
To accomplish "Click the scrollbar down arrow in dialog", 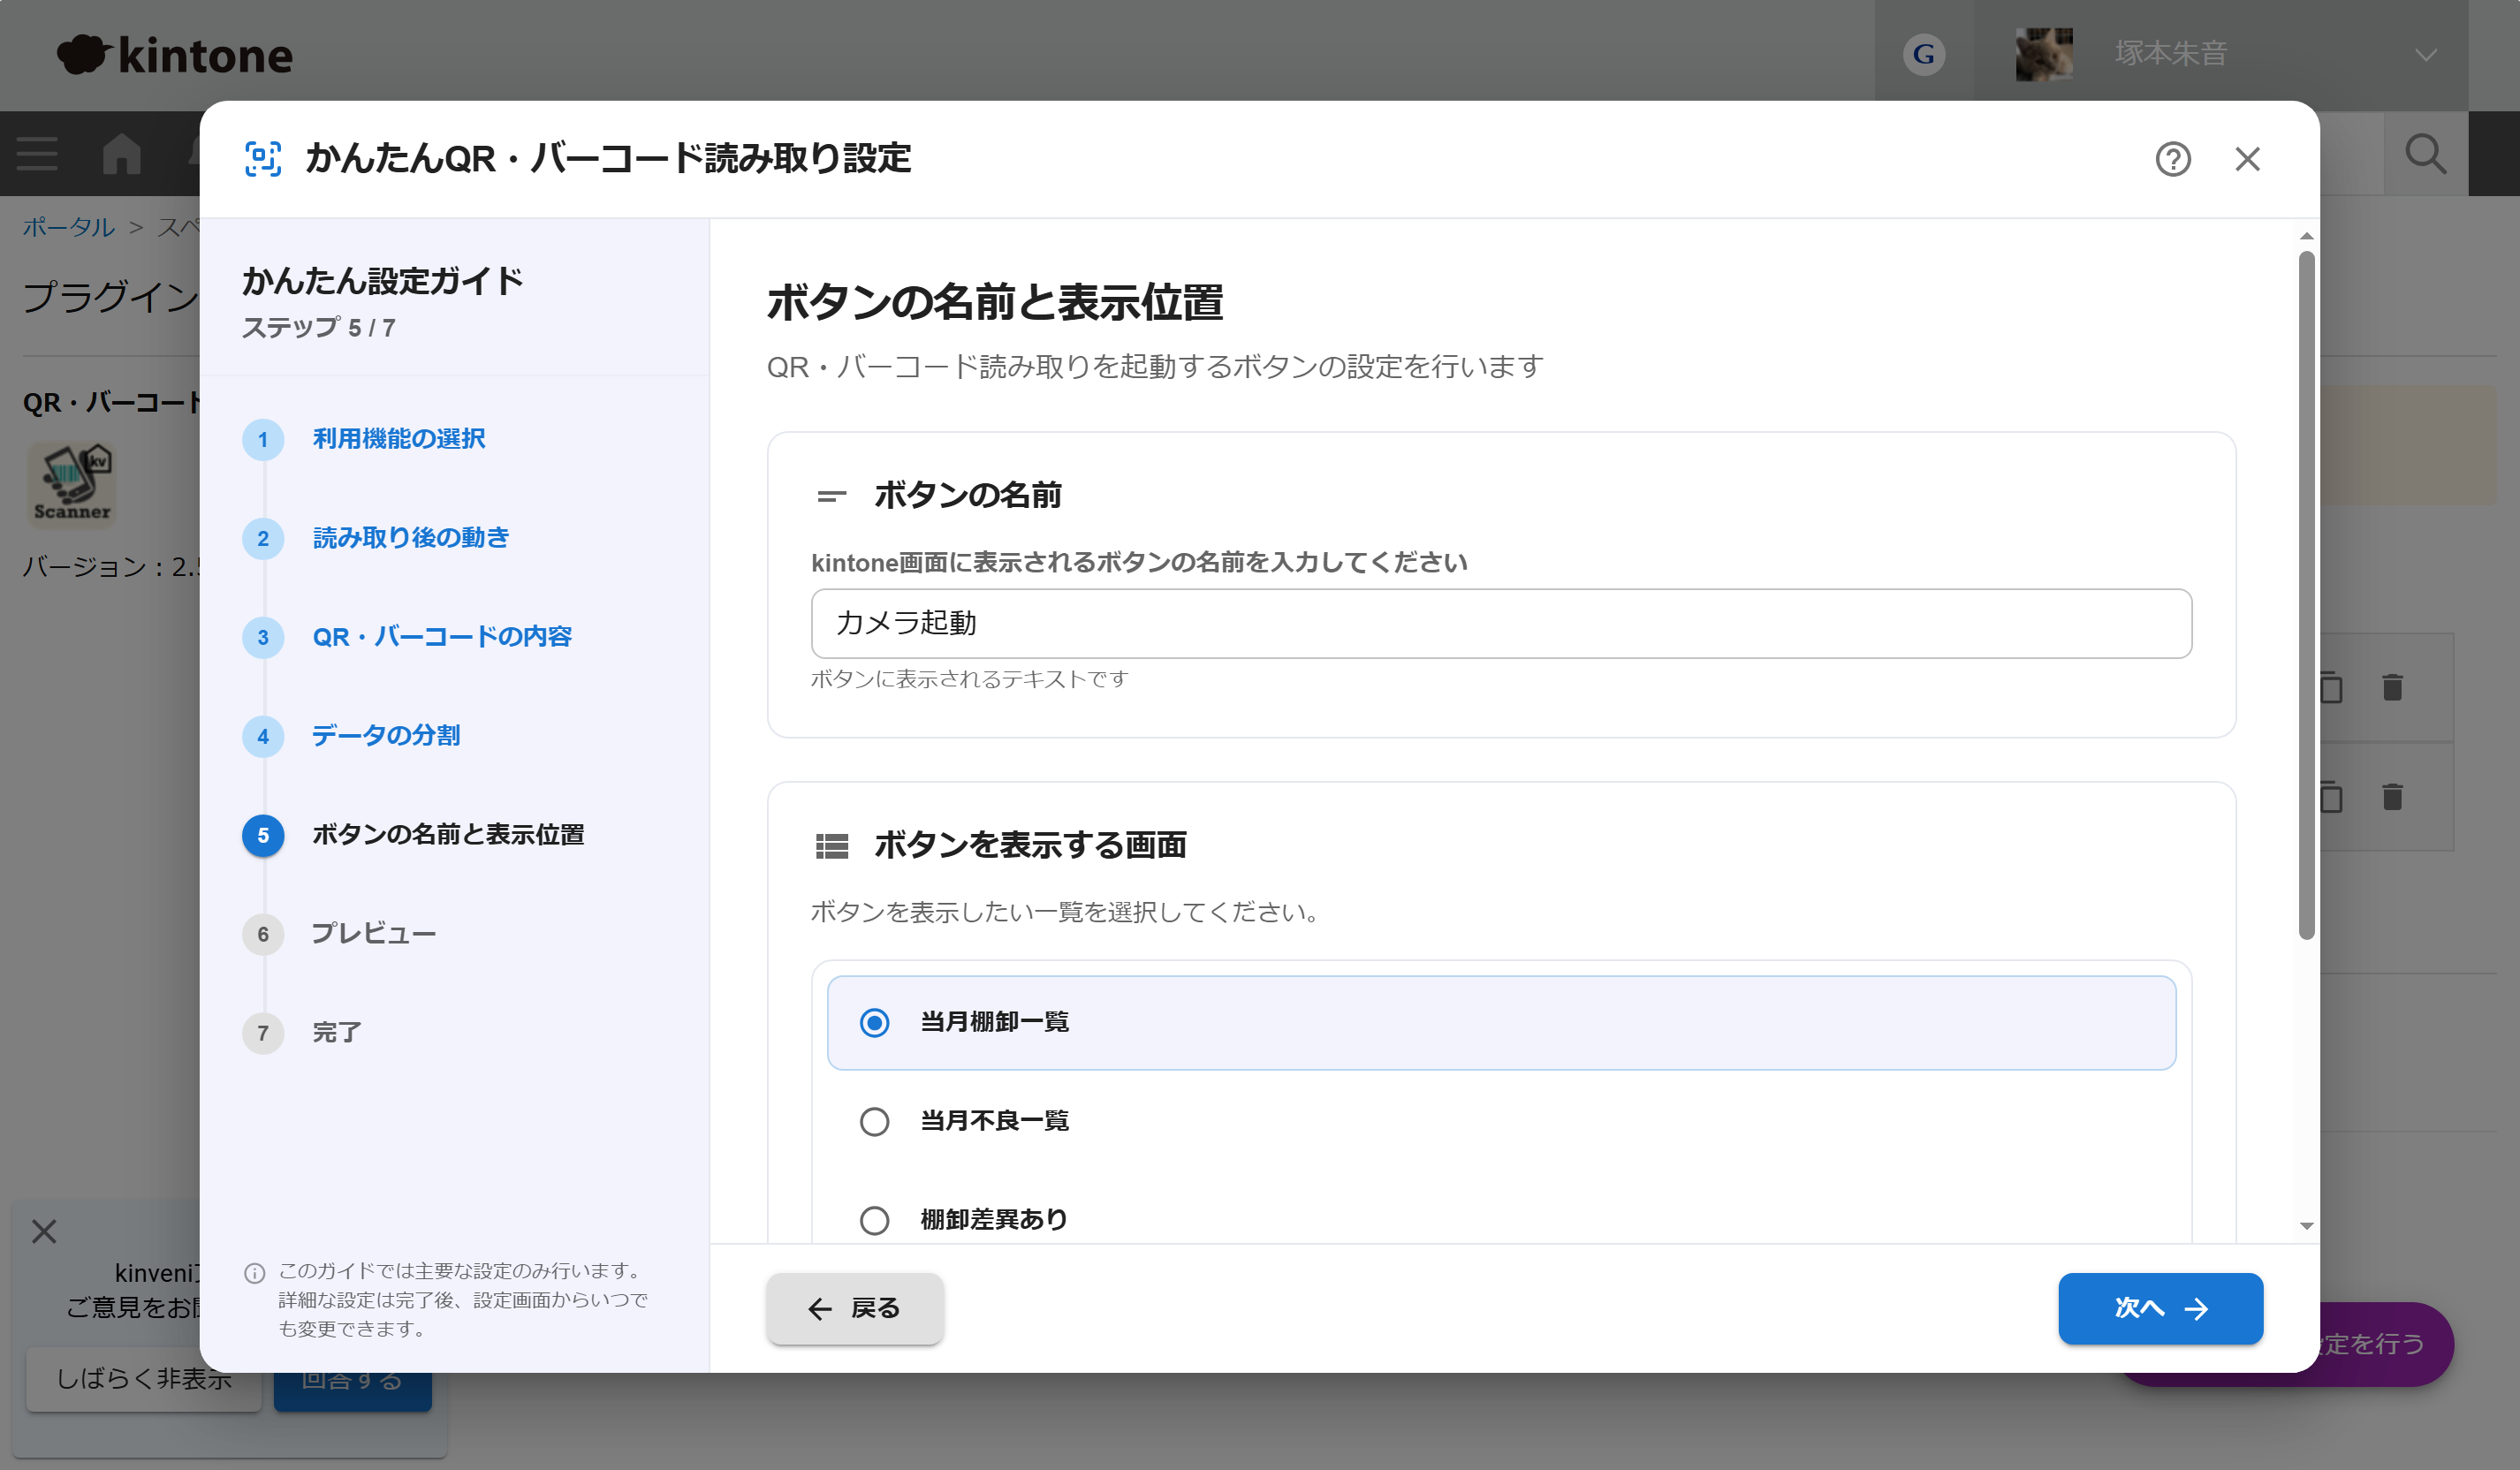I will (x=2306, y=1225).
